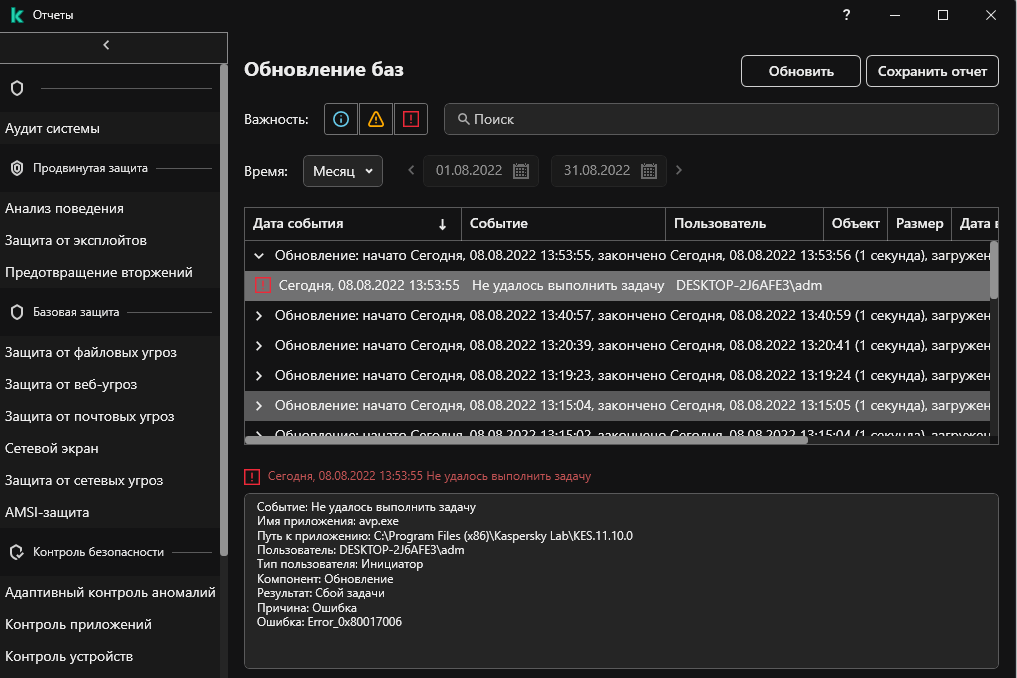Open calendar for end date 31.08.2022
Viewport: 1017px width, 678px height.
[648, 171]
